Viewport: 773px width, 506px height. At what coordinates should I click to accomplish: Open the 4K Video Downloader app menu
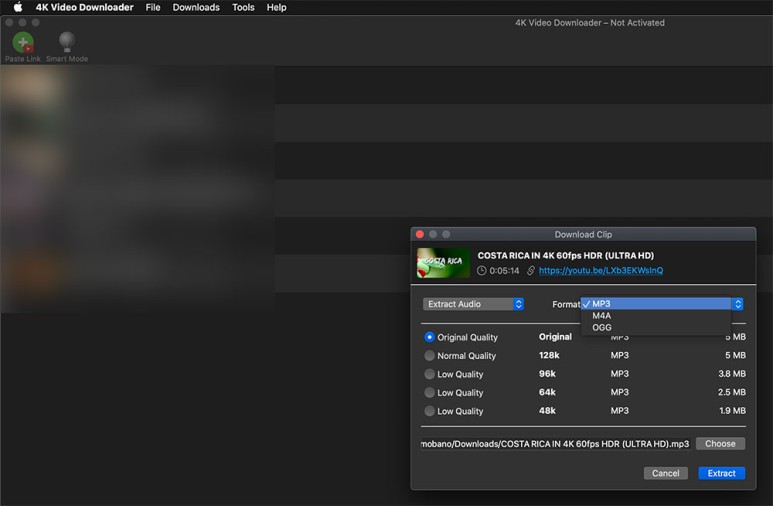pos(84,7)
